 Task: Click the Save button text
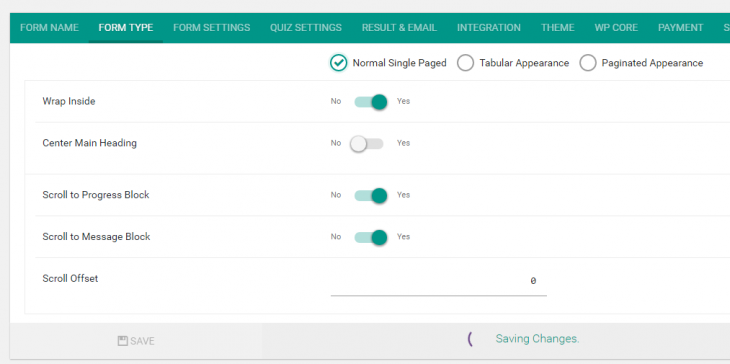coord(142,341)
